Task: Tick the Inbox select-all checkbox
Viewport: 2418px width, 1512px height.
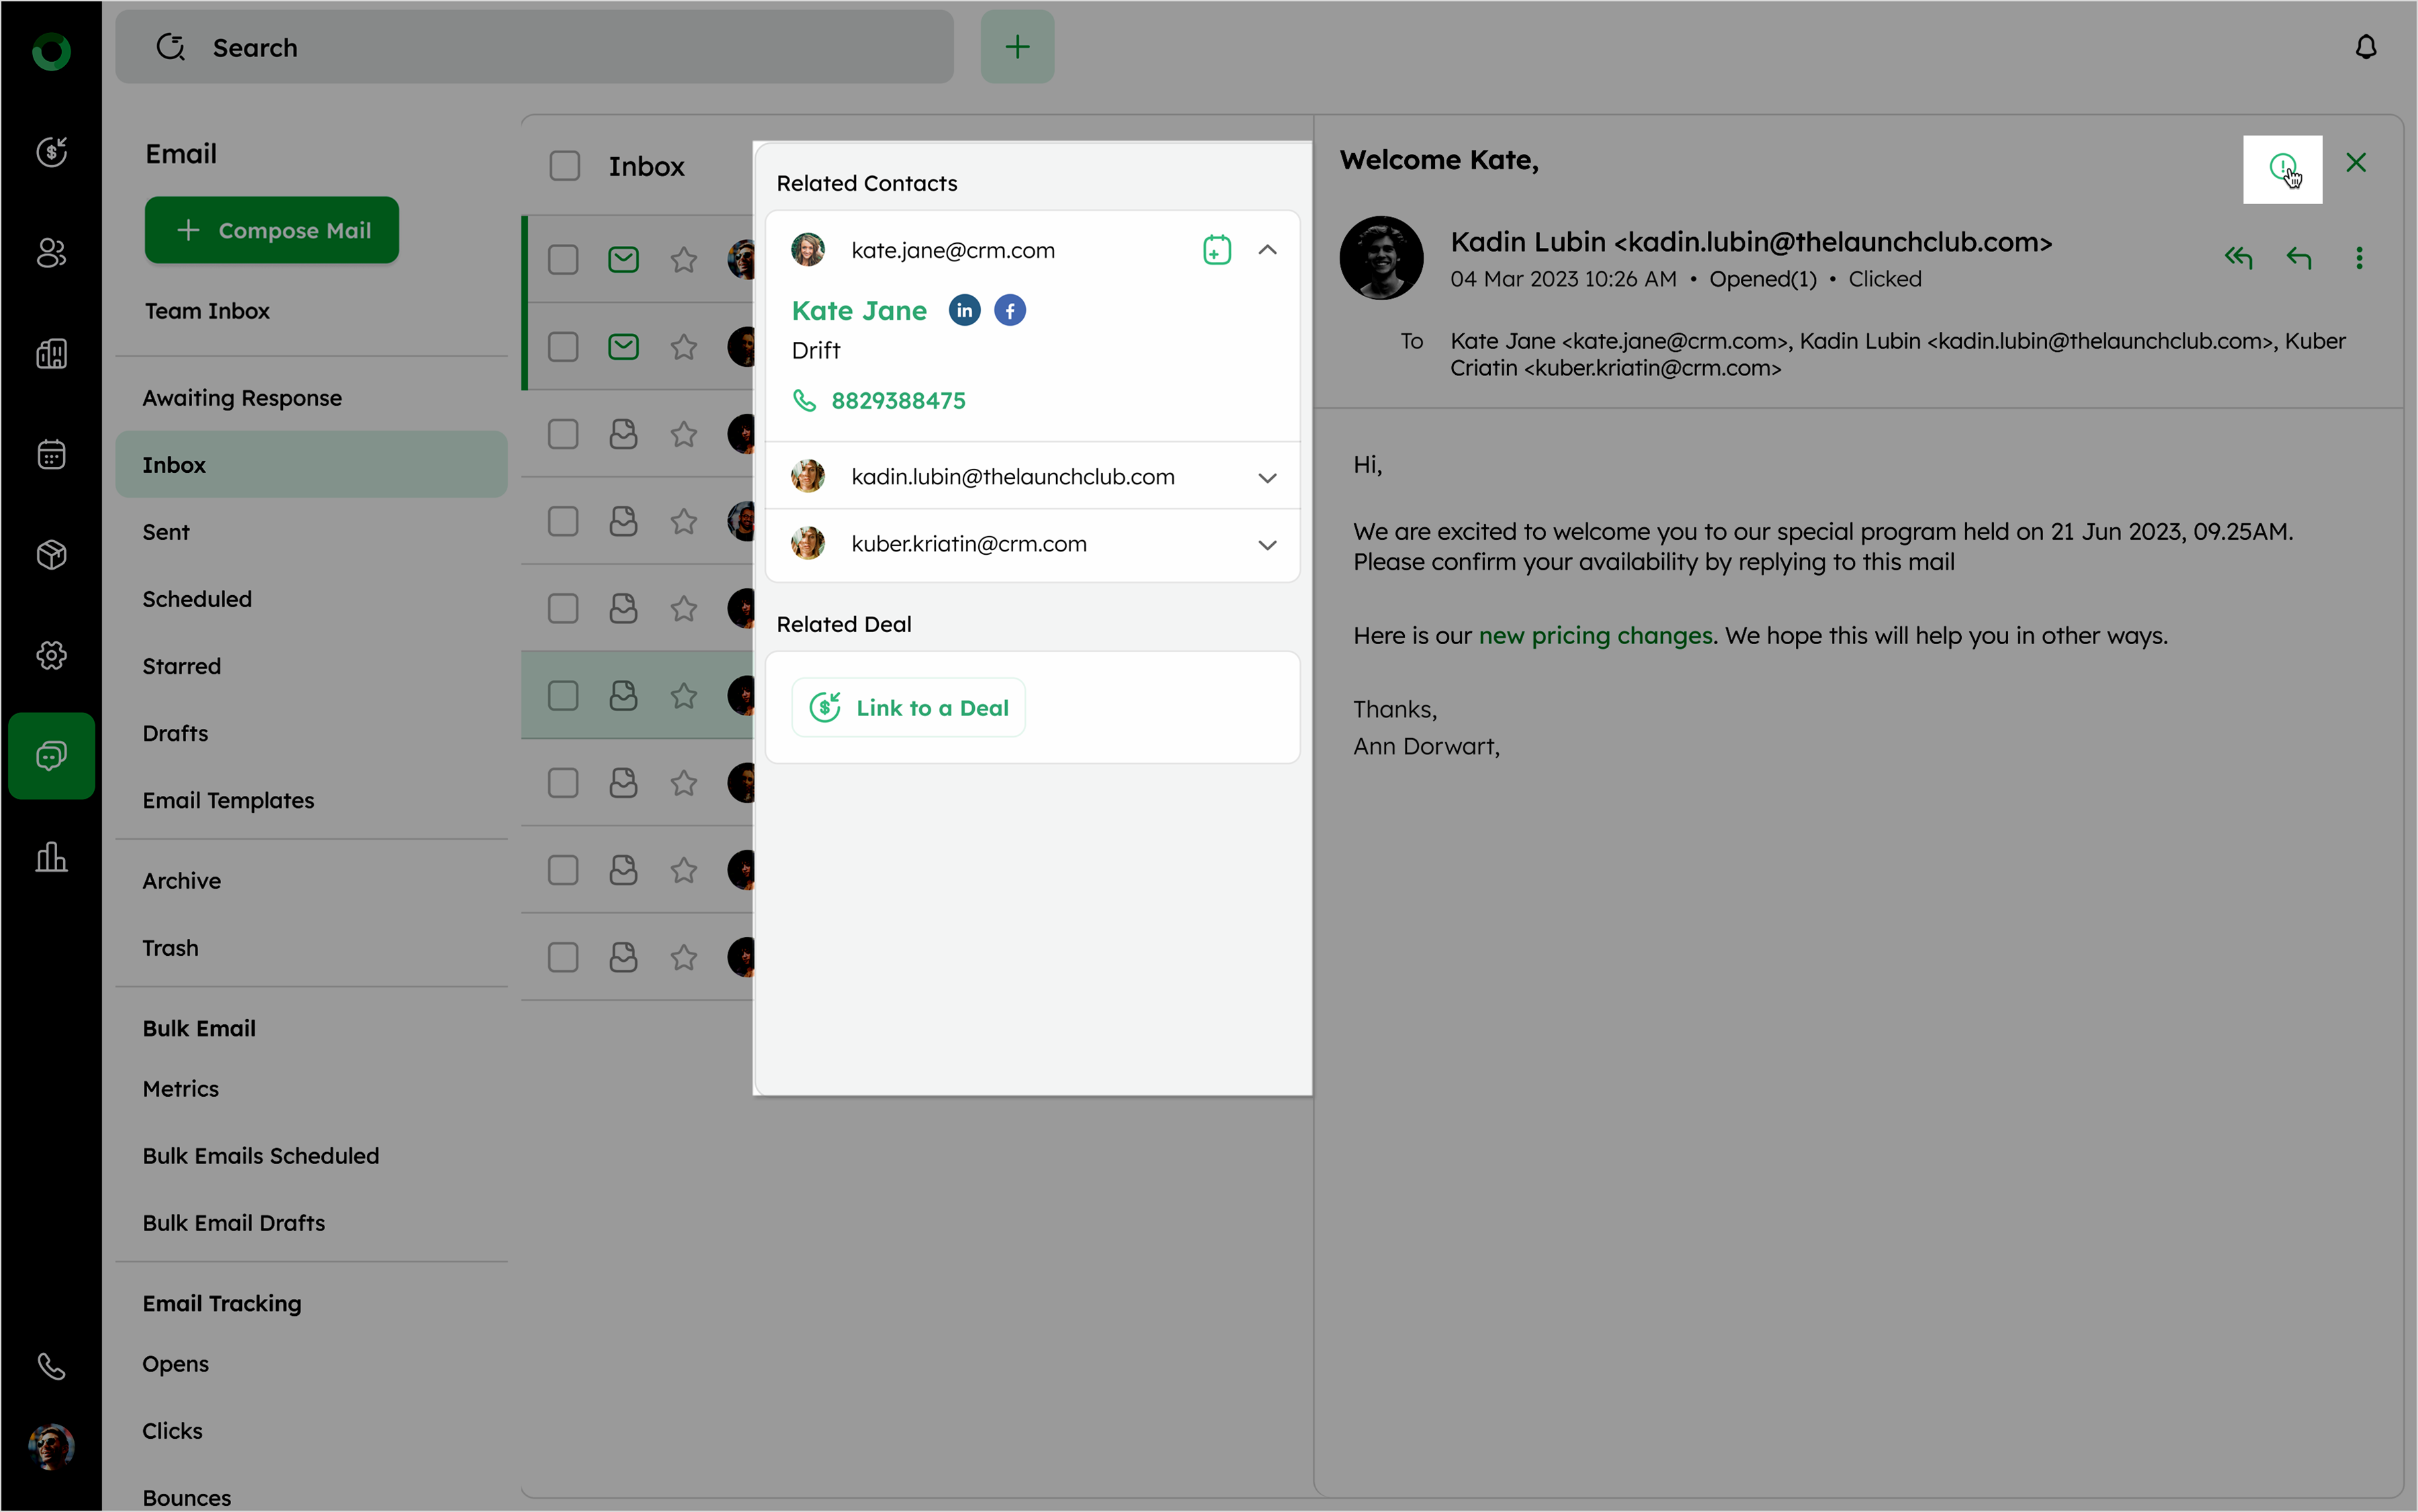Action: [x=564, y=166]
